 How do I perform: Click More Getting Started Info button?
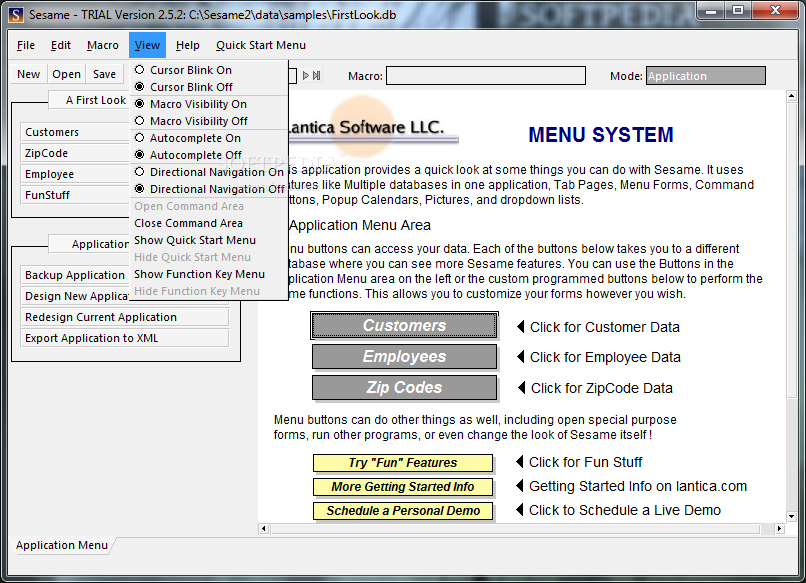pyautogui.click(x=403, y=487)
